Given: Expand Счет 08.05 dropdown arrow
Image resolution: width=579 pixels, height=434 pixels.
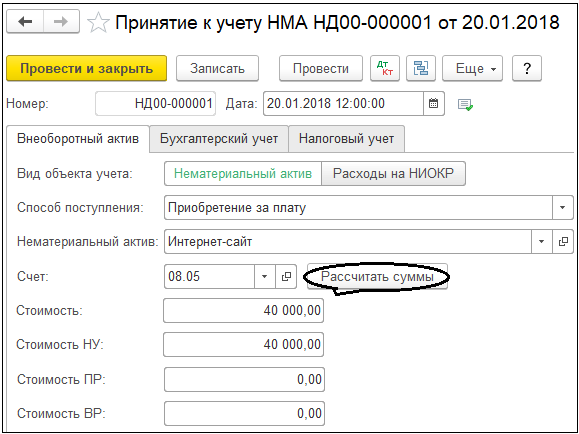Looking at the screenshot, I should 265,276.
